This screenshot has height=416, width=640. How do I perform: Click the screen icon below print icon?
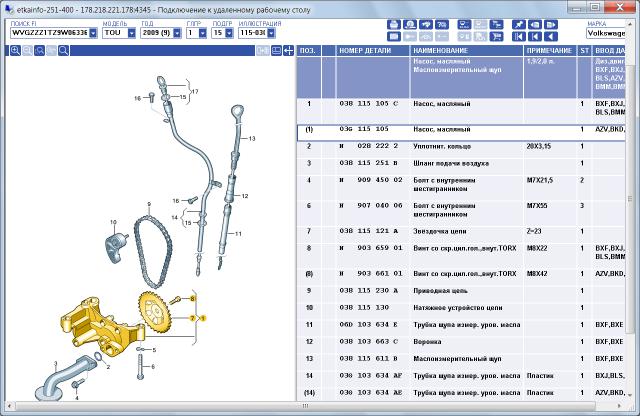394,36
